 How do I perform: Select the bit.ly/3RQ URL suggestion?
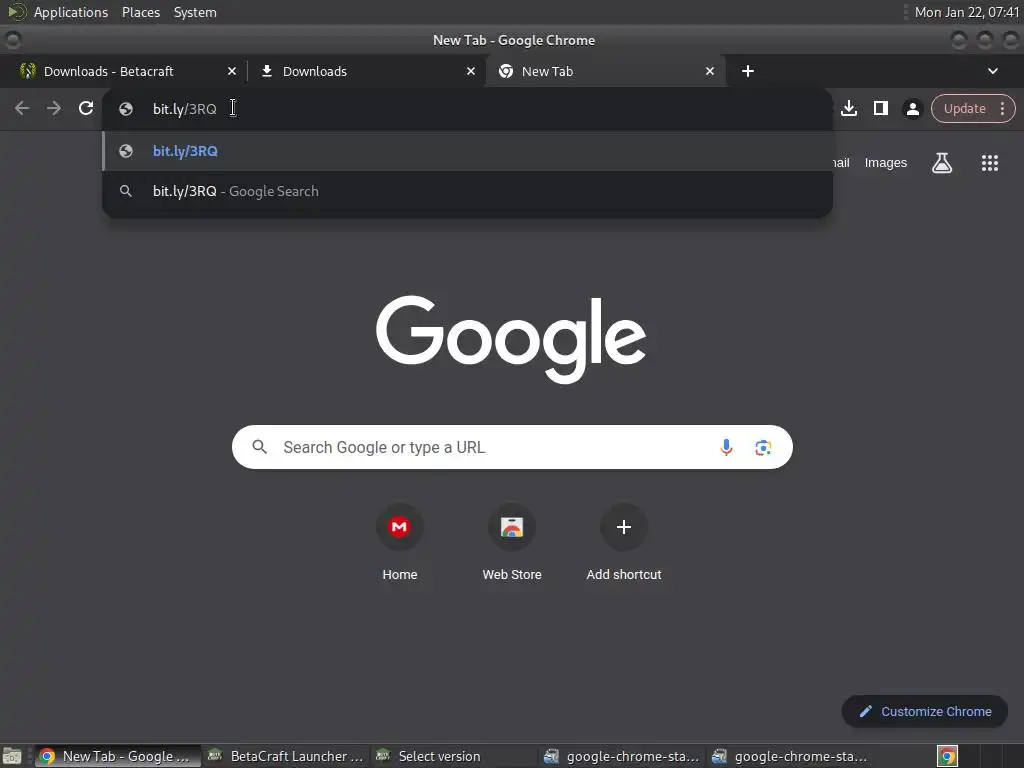pyautogui.click(x=468, y=151)
